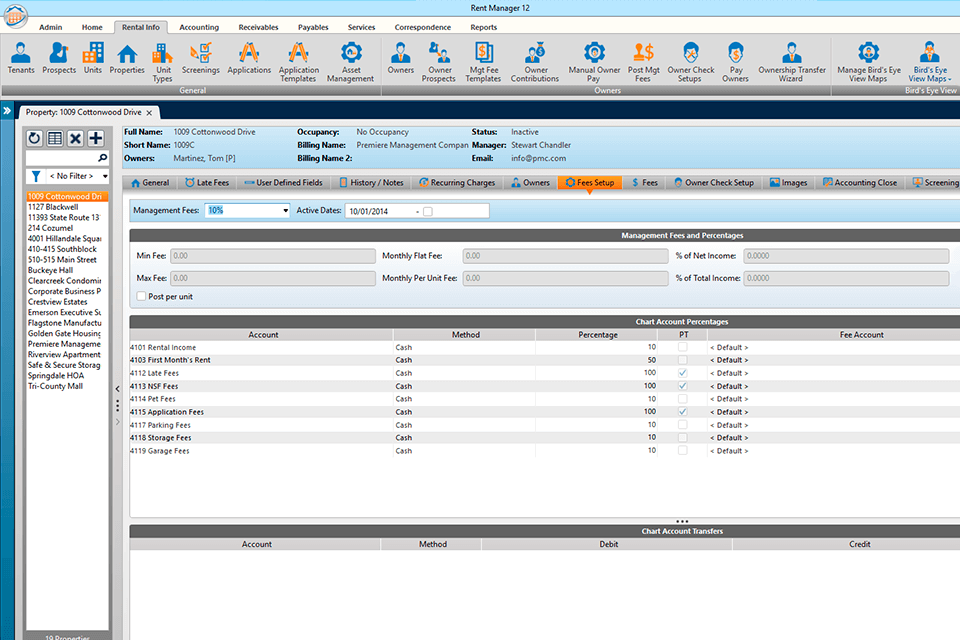Click the filter funnel icon
The height and width of the screenshot is (640, 960).
(x=36, y=176)
